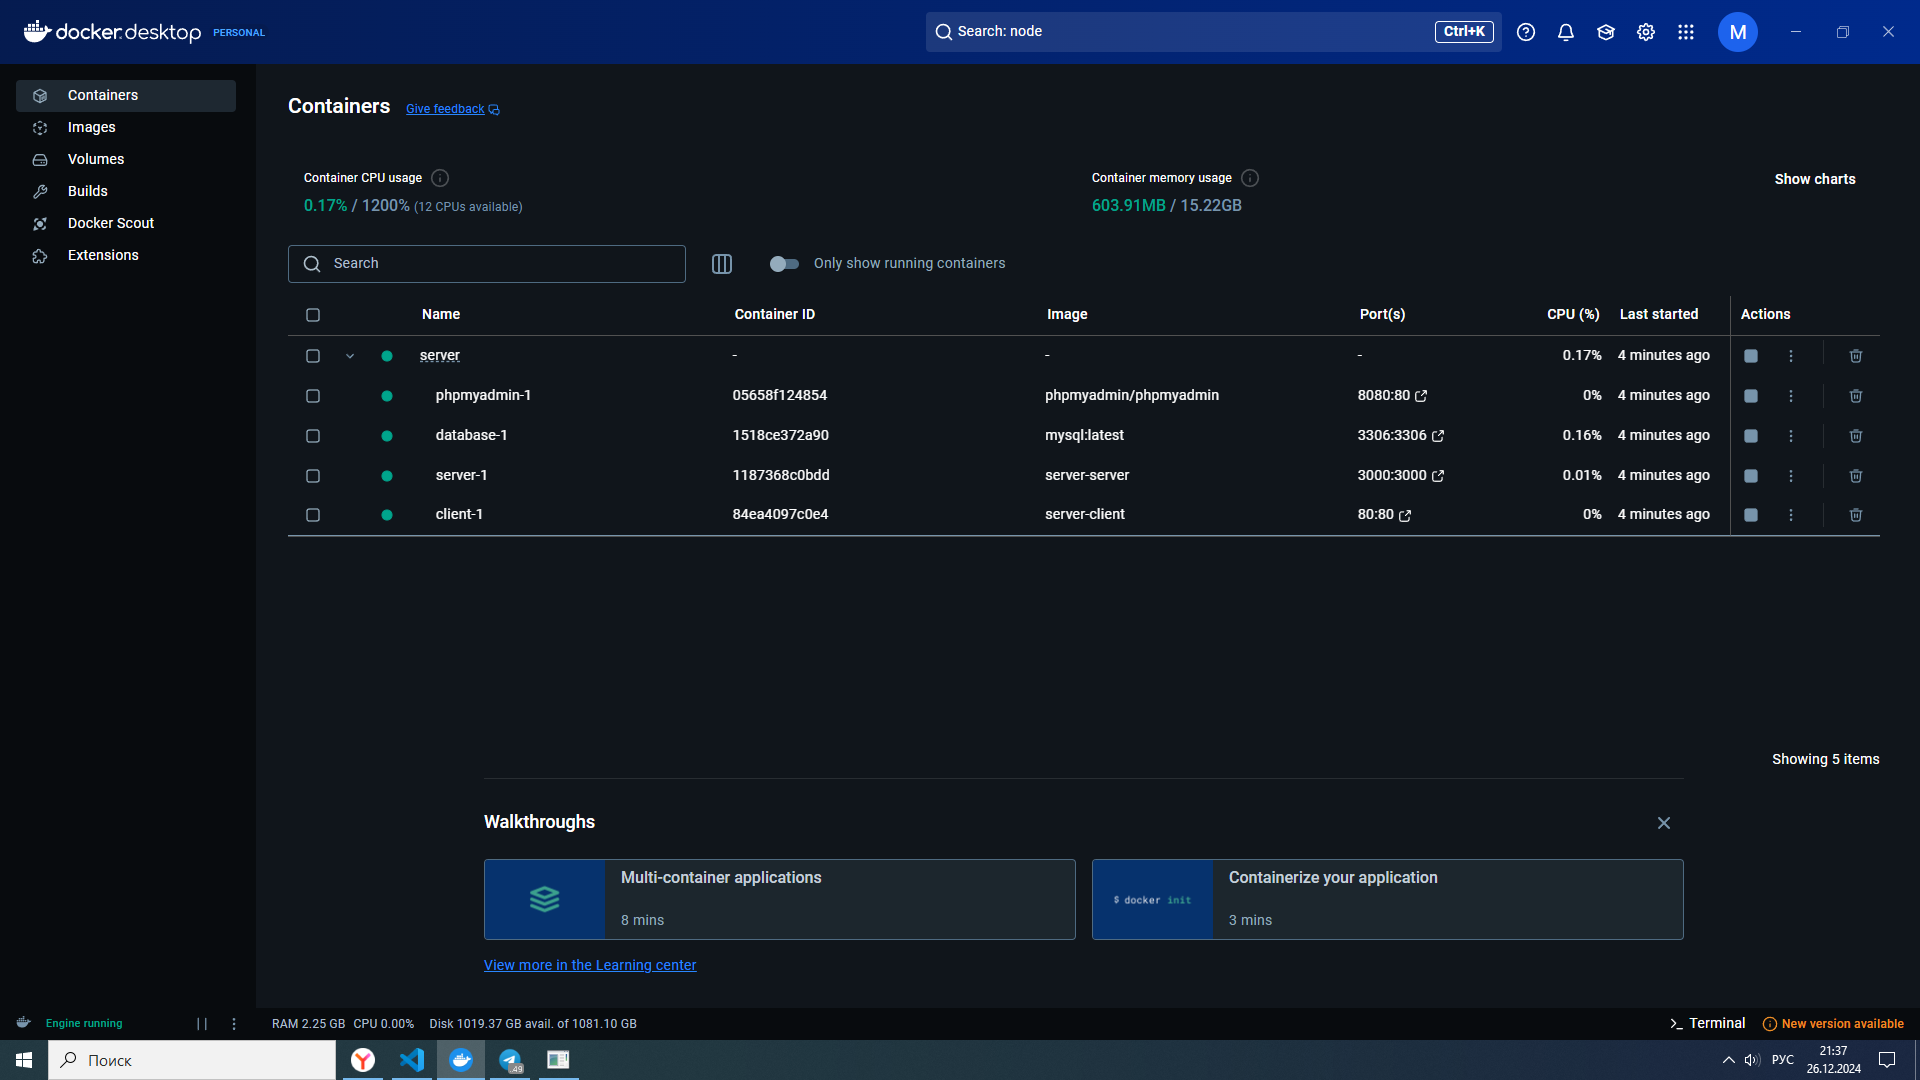Viewport: 1920px width, 1080px height.
Task: Open engine options menu in status bar
Action: [234, 1024]
